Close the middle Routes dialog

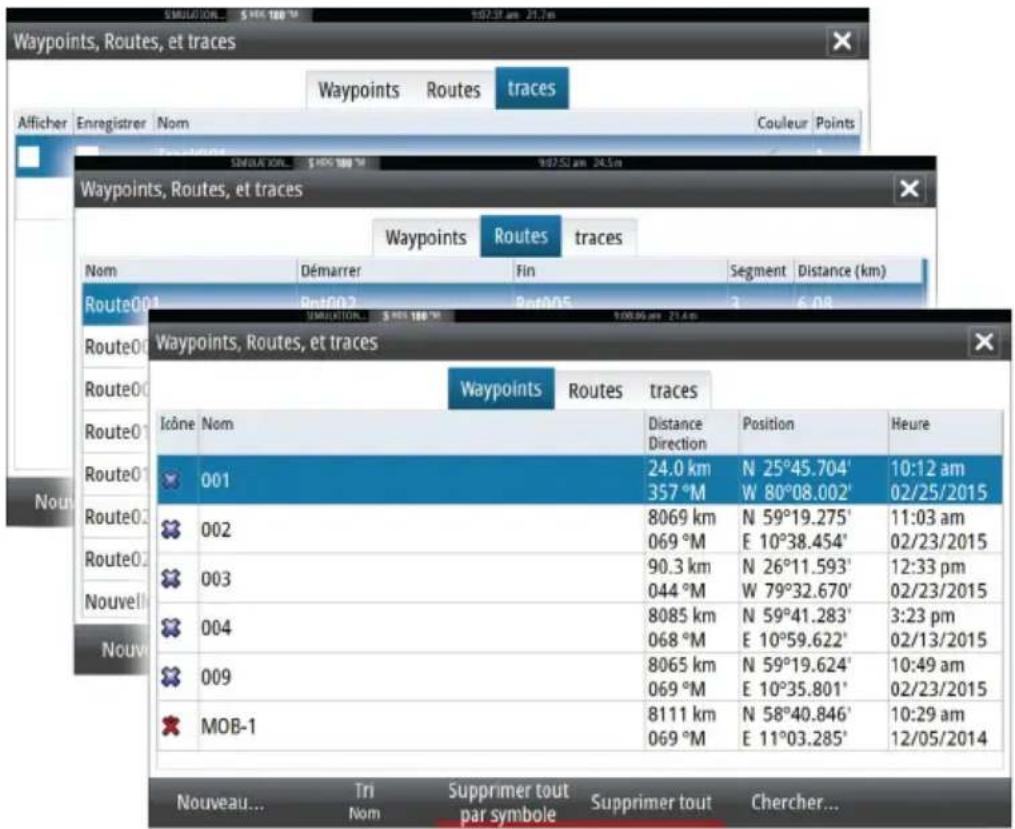tap(908, 189)
